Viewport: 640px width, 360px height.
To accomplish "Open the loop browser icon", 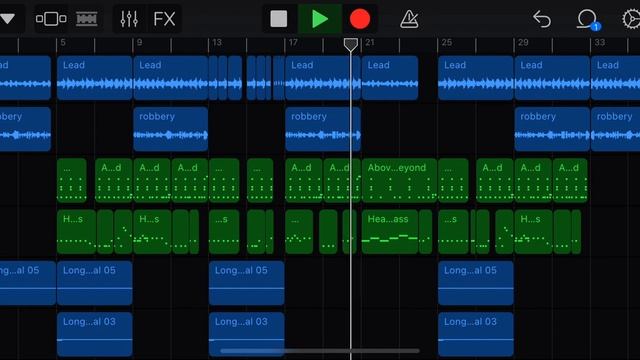I will [587, 19].
